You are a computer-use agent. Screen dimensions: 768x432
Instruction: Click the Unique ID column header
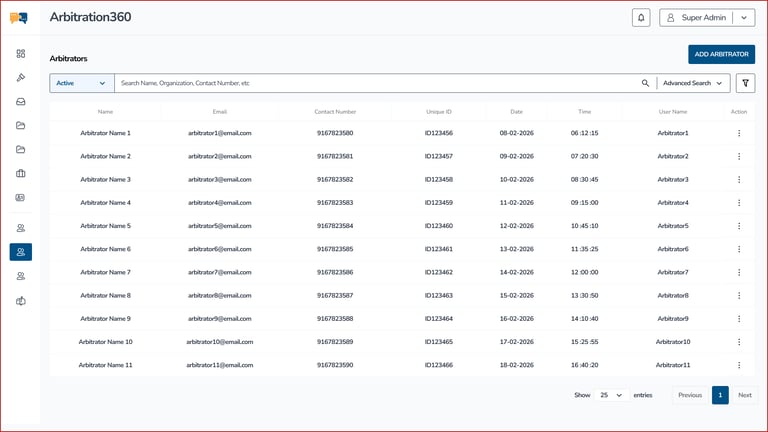click(439, 112)
